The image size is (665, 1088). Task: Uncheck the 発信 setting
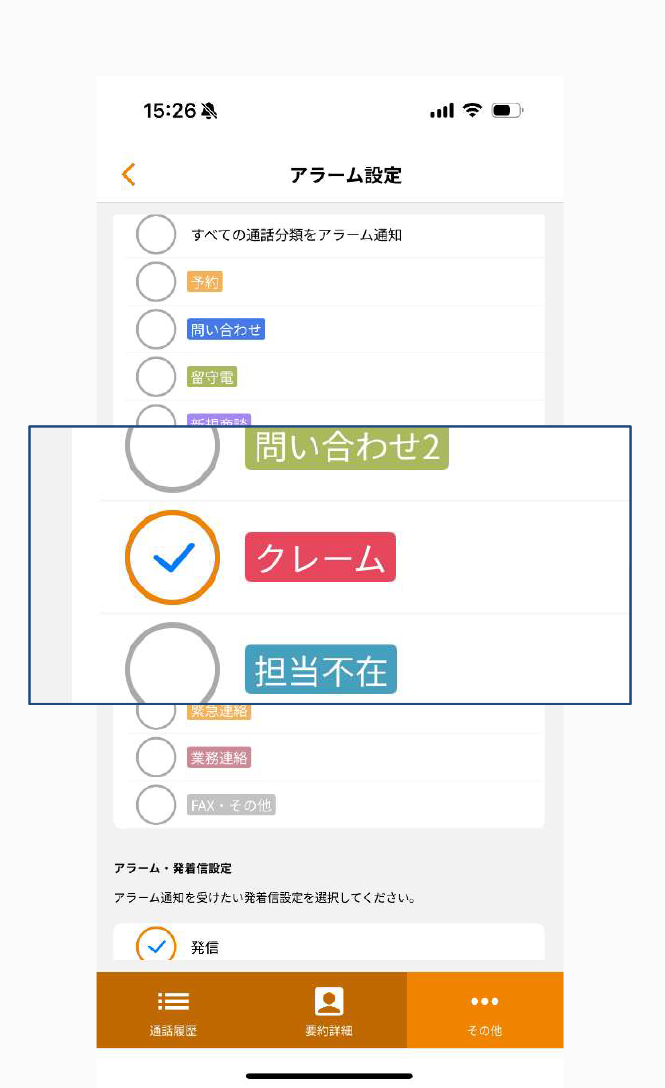click(x=156, y=946)
